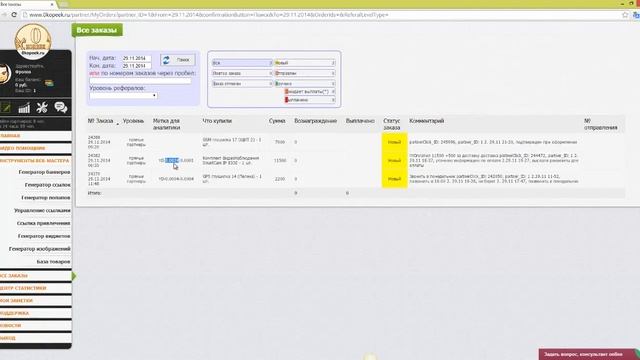
Task: Click the Поиск search button
Action: [178, 60]
